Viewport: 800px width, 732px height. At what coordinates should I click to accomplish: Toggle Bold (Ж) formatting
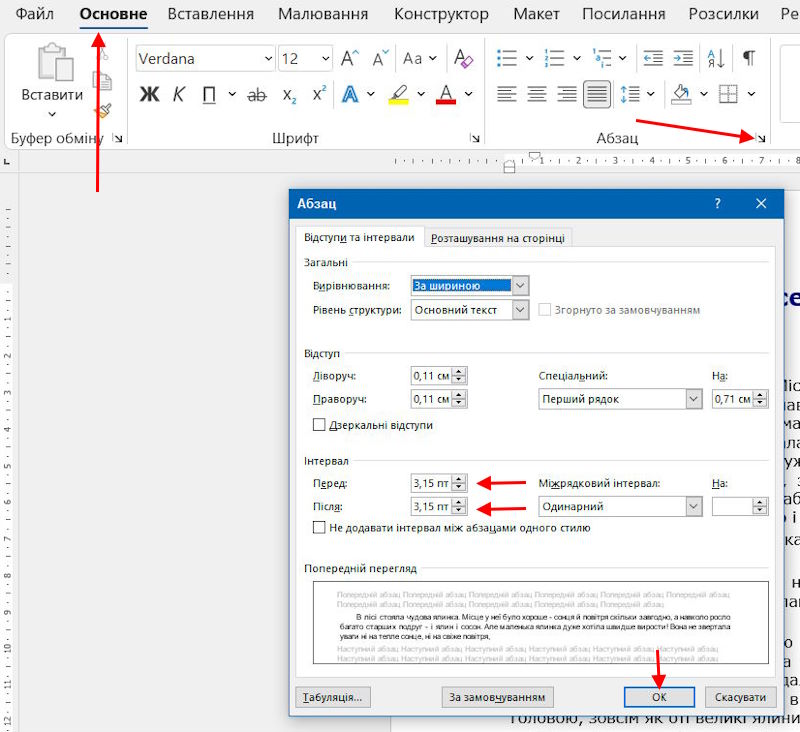(149, 94)
